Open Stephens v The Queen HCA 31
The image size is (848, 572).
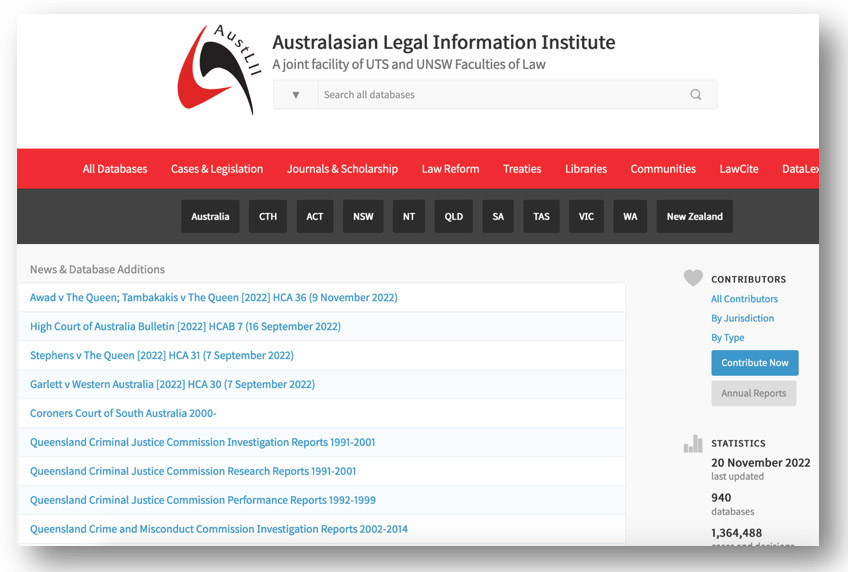162,355
